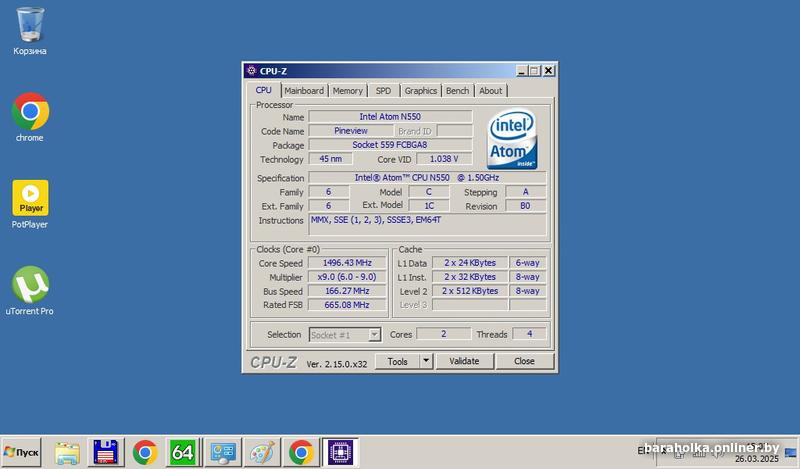Click L1 Inst. value 2 x 32 KBytes

tap(470, 277)
